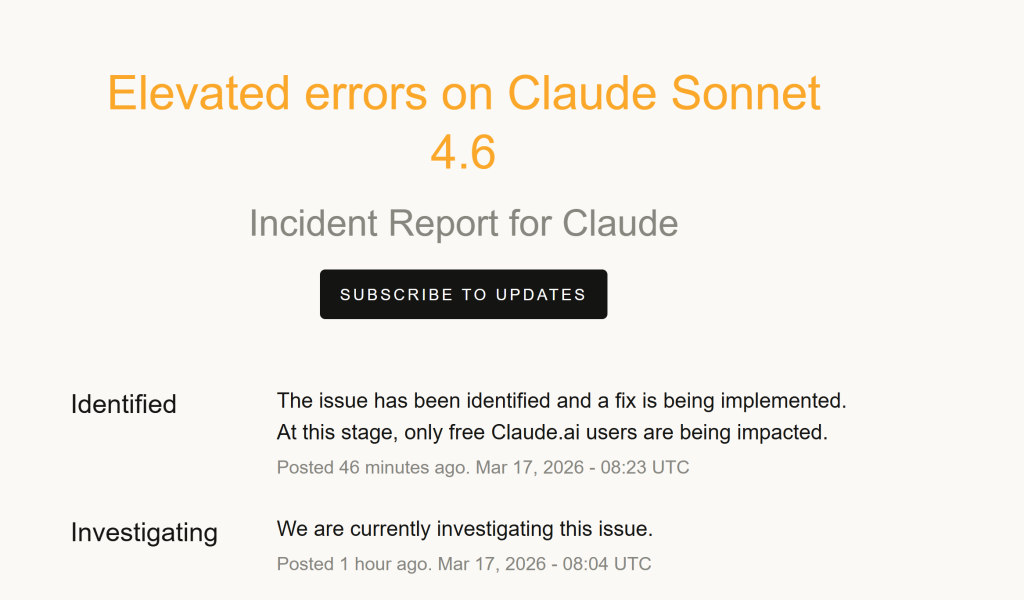Click "Claude Sonnet" in the orange headline
This screenshot has width=1024, height=600.
(664, 94)
